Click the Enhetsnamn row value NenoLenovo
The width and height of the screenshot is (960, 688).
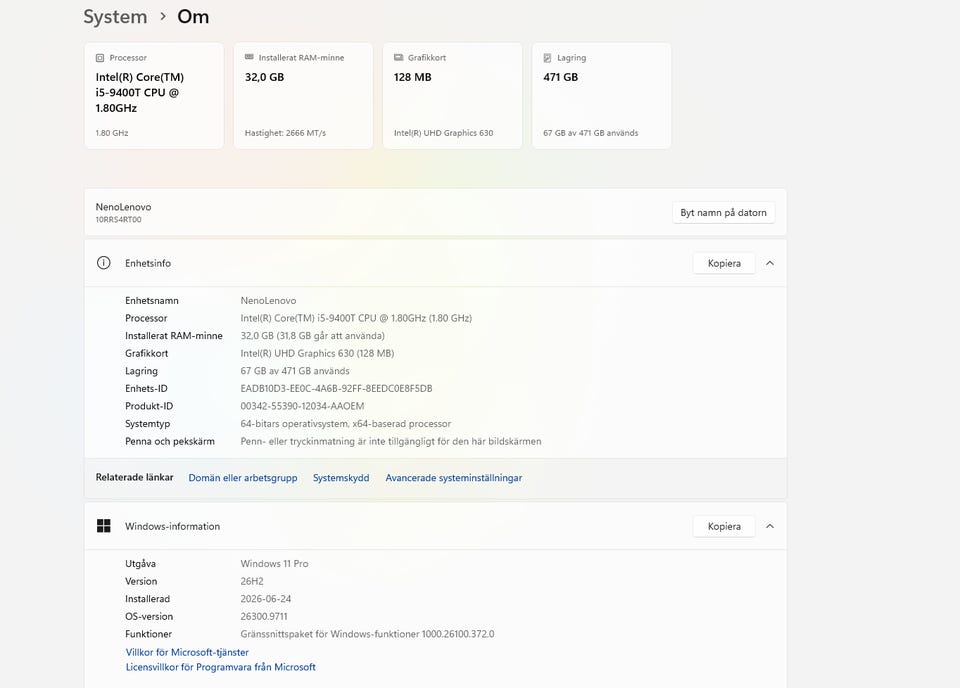click(x=268, y=301)
